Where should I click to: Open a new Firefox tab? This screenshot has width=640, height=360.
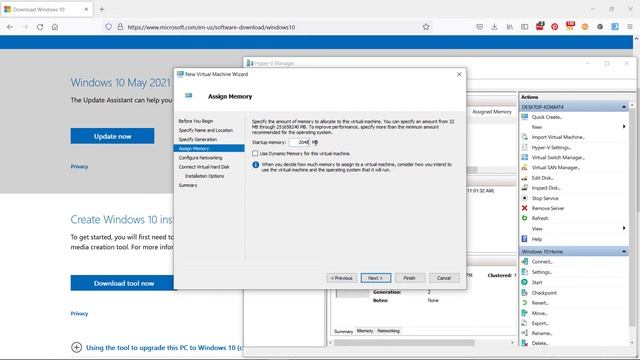click(102, 9)
